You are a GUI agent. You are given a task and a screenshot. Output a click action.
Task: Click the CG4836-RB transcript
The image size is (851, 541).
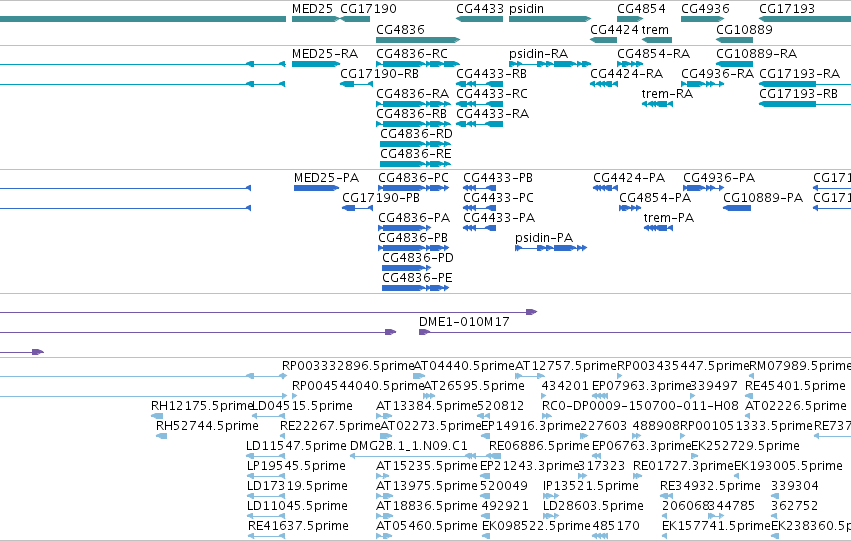click(x=412, y=124)
